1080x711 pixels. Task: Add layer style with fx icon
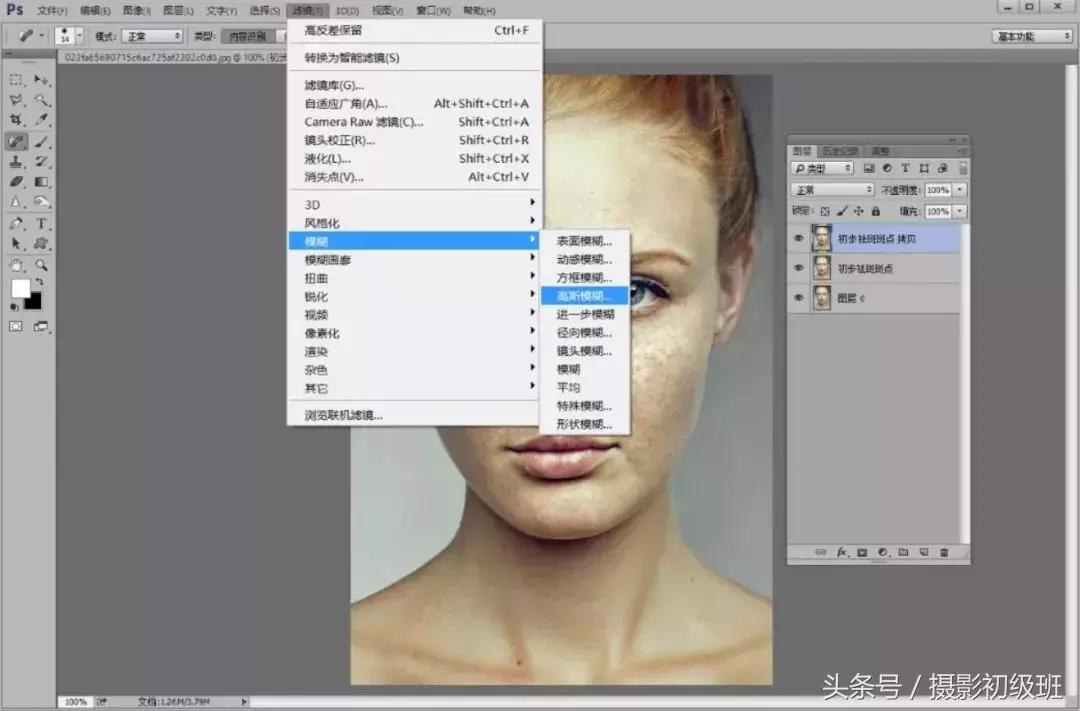click(841, 552)
